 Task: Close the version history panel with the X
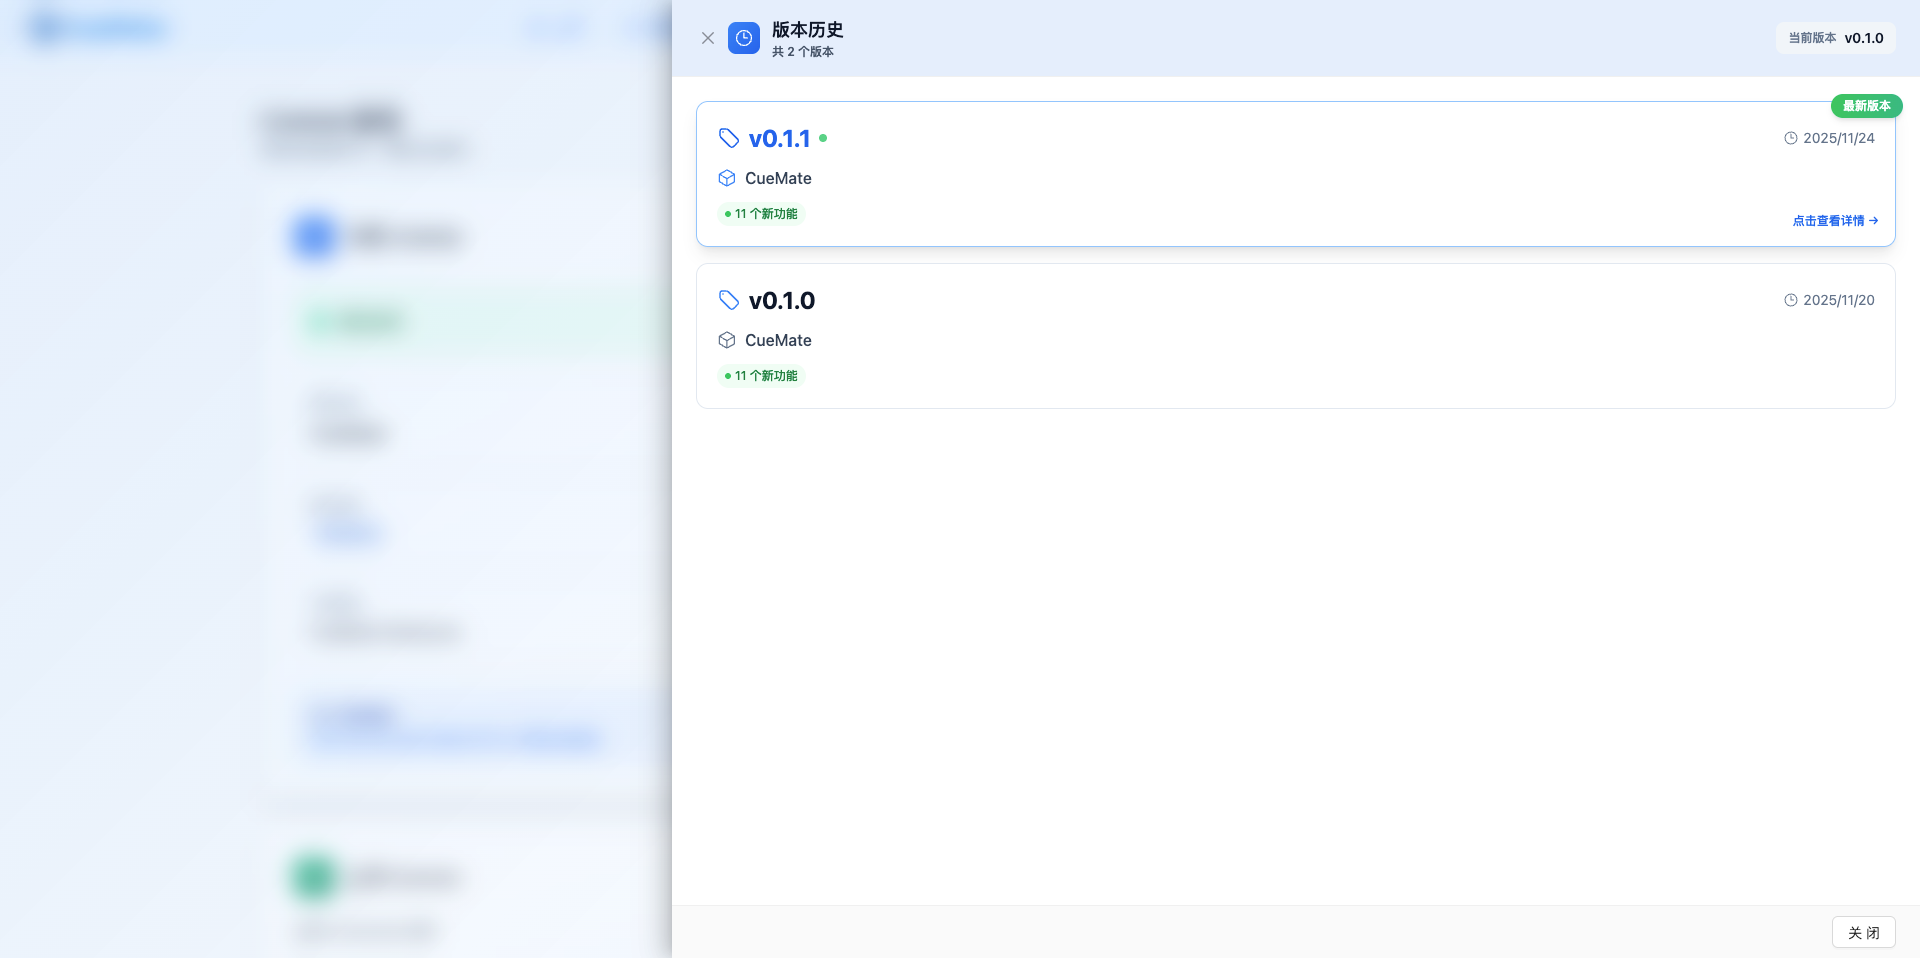point(708,38)
